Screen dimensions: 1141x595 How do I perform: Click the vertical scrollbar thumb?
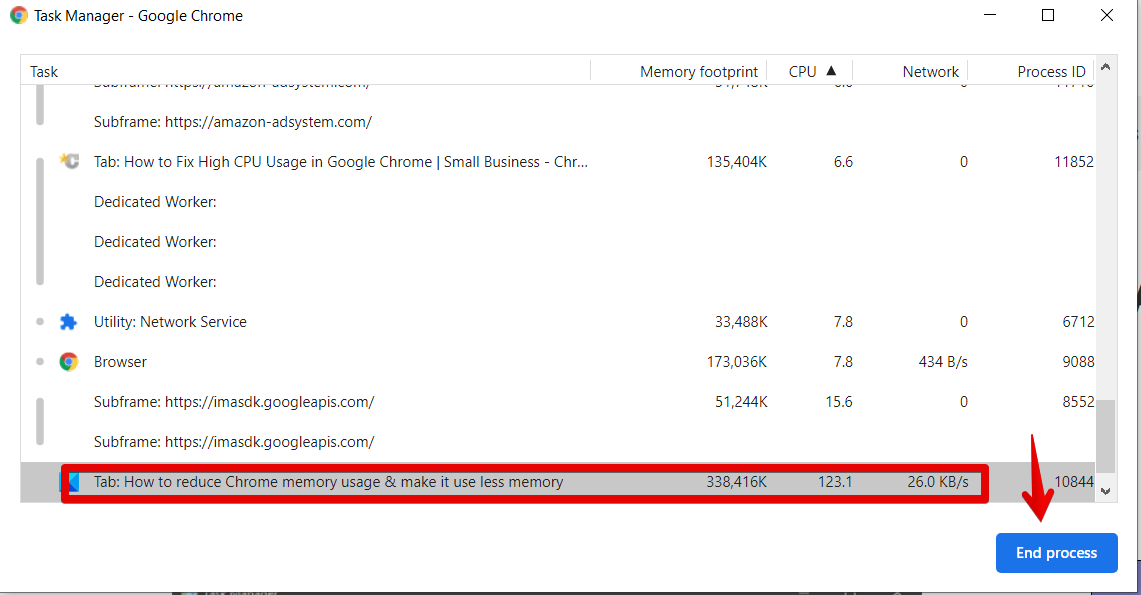click(x=1105, y=436)
